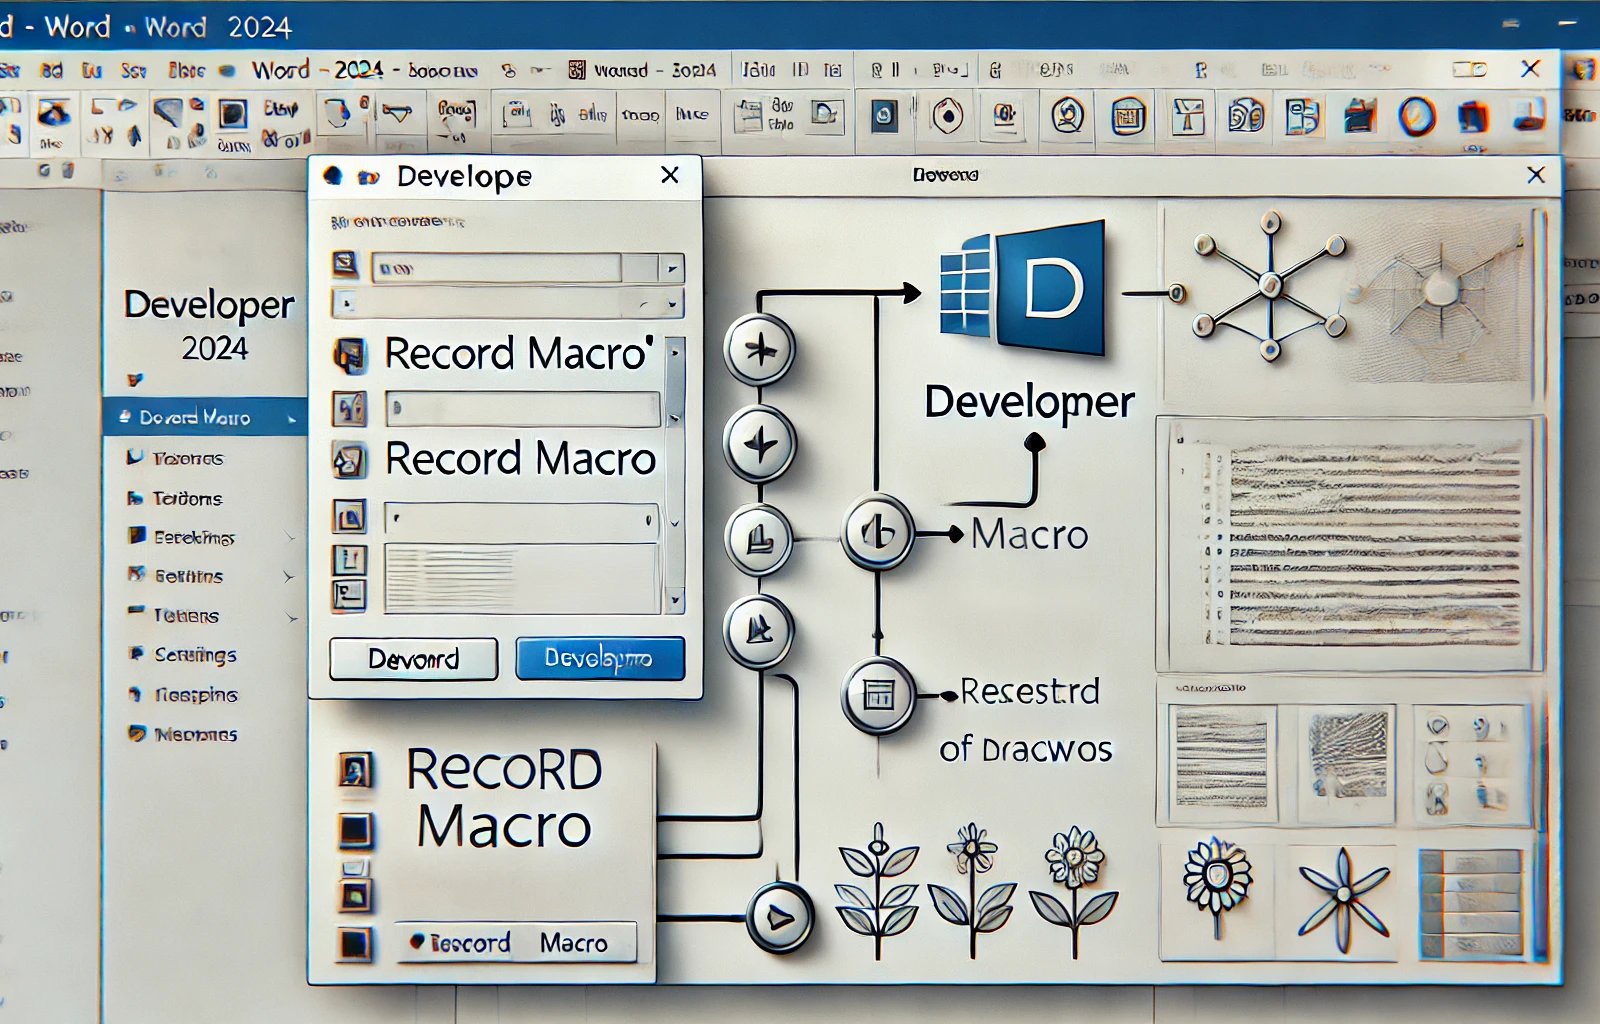Click the circle icon pointing to "Macro"
Viewport: 1600px width, 1024px height.
tap(877, 532)
